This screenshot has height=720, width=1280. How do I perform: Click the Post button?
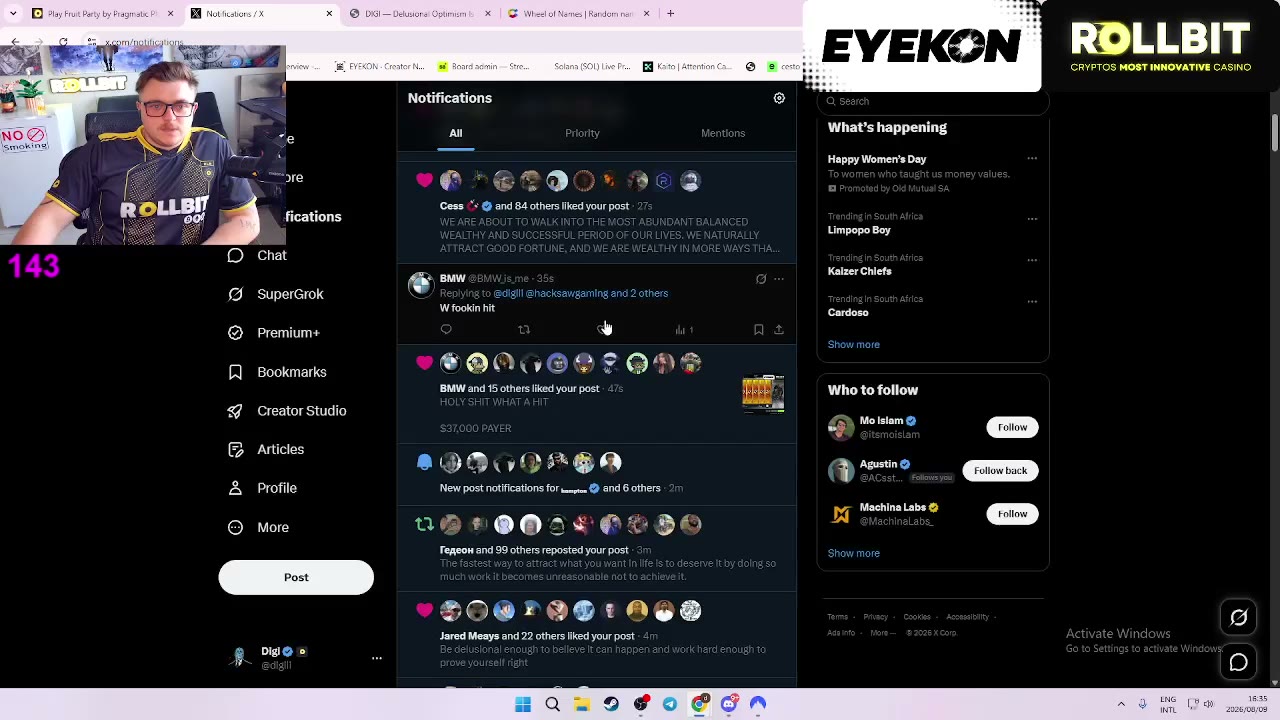(x=296, y=577)
